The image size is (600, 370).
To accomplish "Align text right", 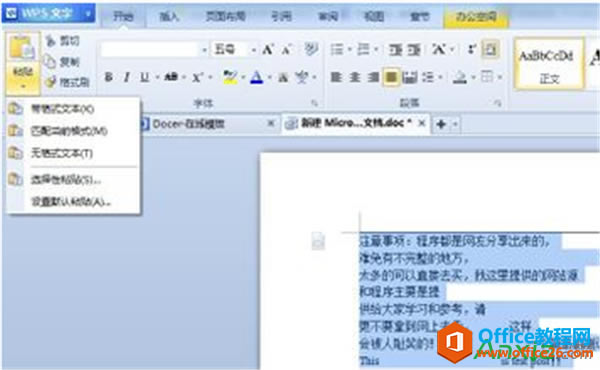I will (x=373, y=77).
